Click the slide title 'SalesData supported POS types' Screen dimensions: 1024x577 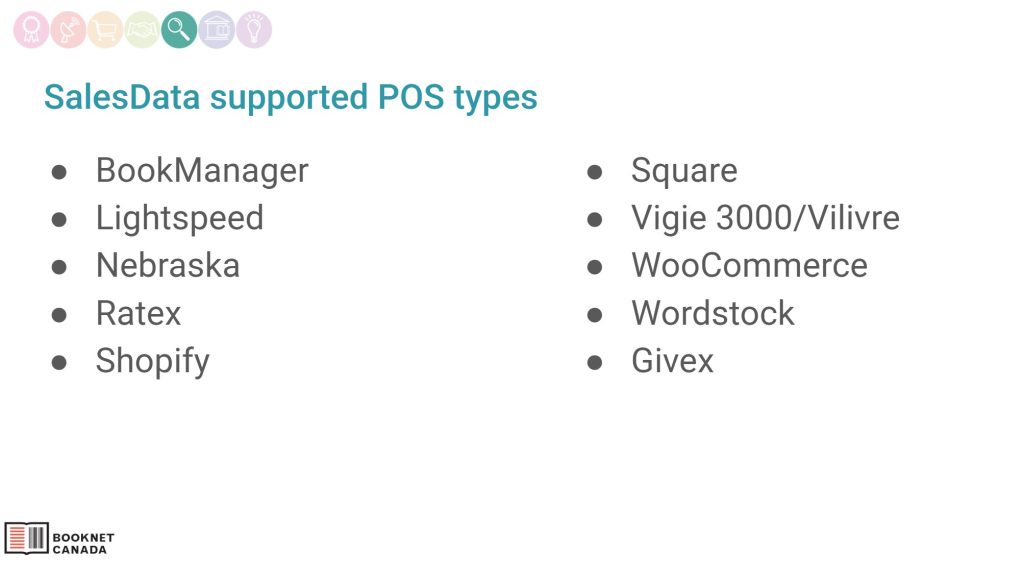(290, 97)
